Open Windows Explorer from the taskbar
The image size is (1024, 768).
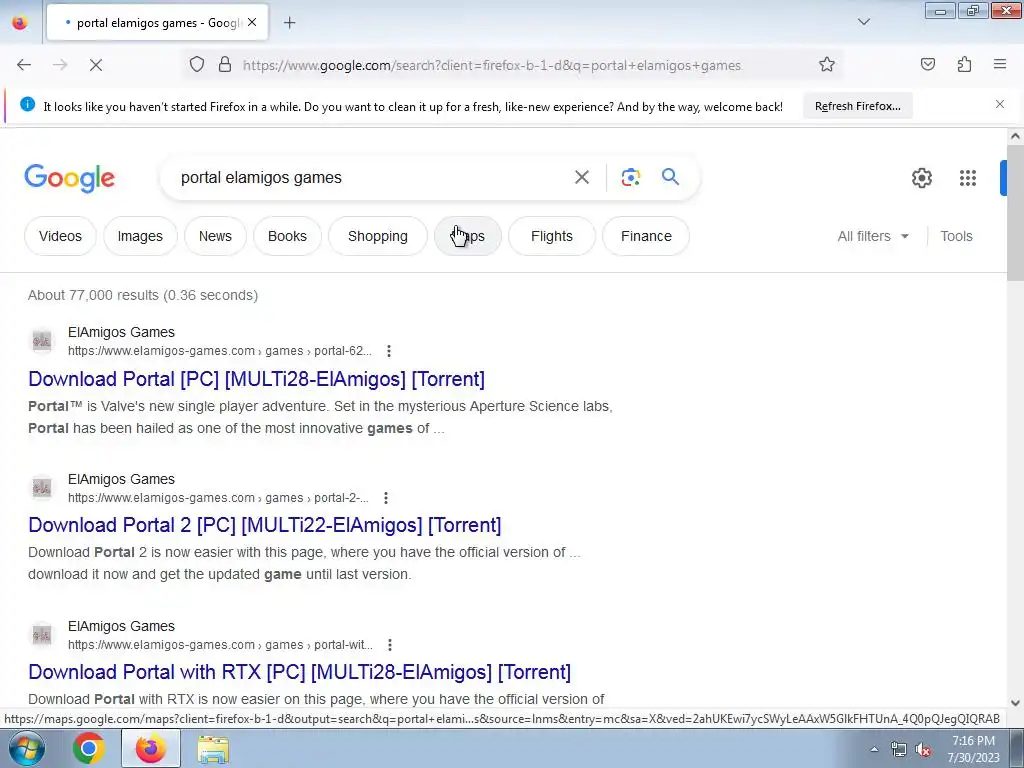pyautogui.click(x=213, y=749)
